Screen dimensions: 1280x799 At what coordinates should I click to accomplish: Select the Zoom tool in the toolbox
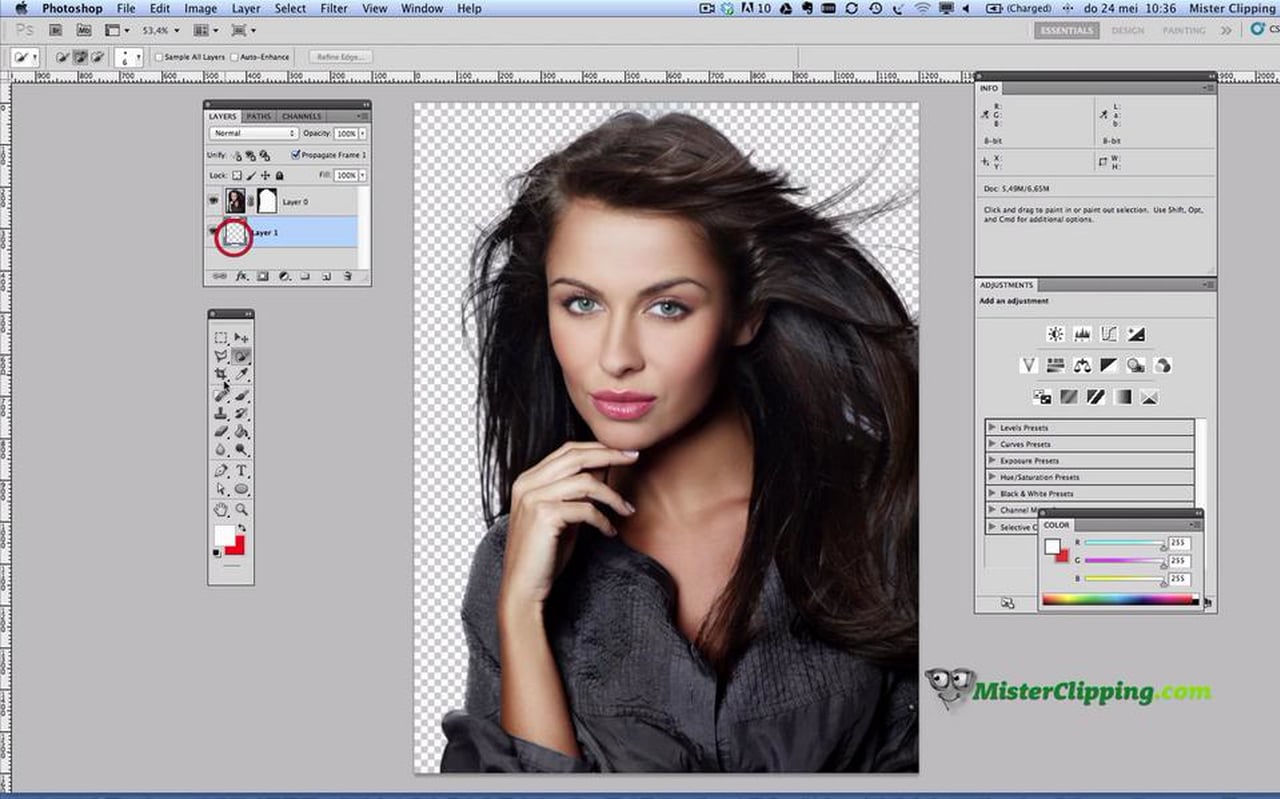(241, 510)
